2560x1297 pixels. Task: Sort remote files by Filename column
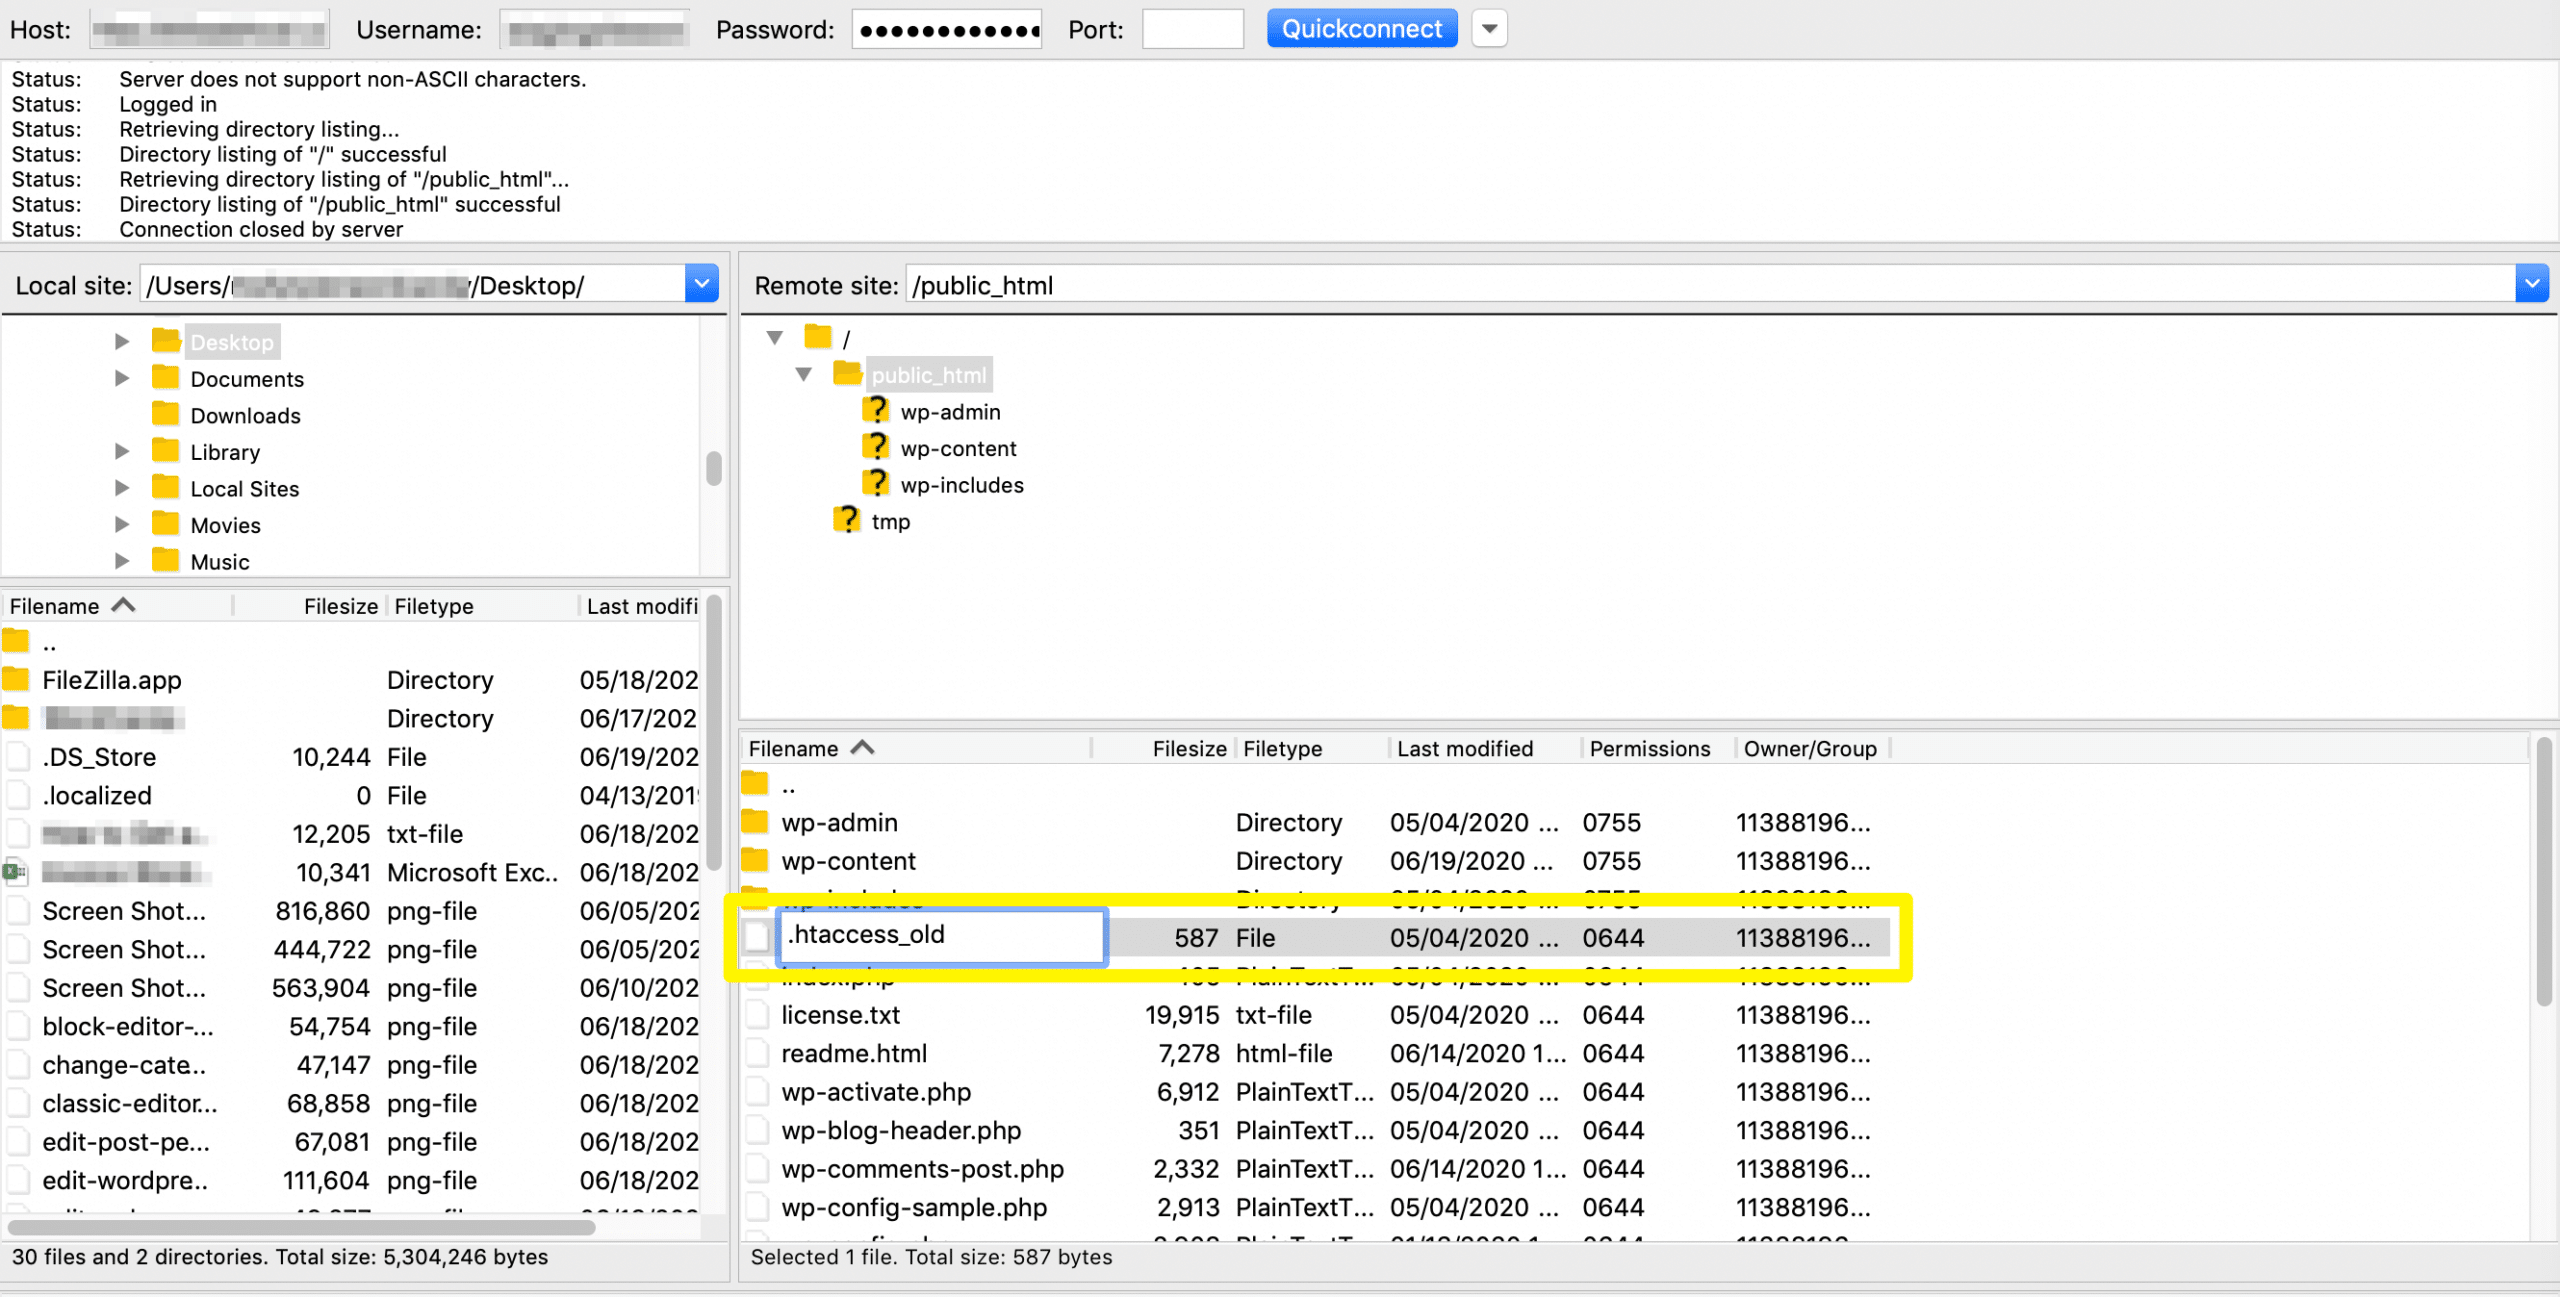(916, 749)
